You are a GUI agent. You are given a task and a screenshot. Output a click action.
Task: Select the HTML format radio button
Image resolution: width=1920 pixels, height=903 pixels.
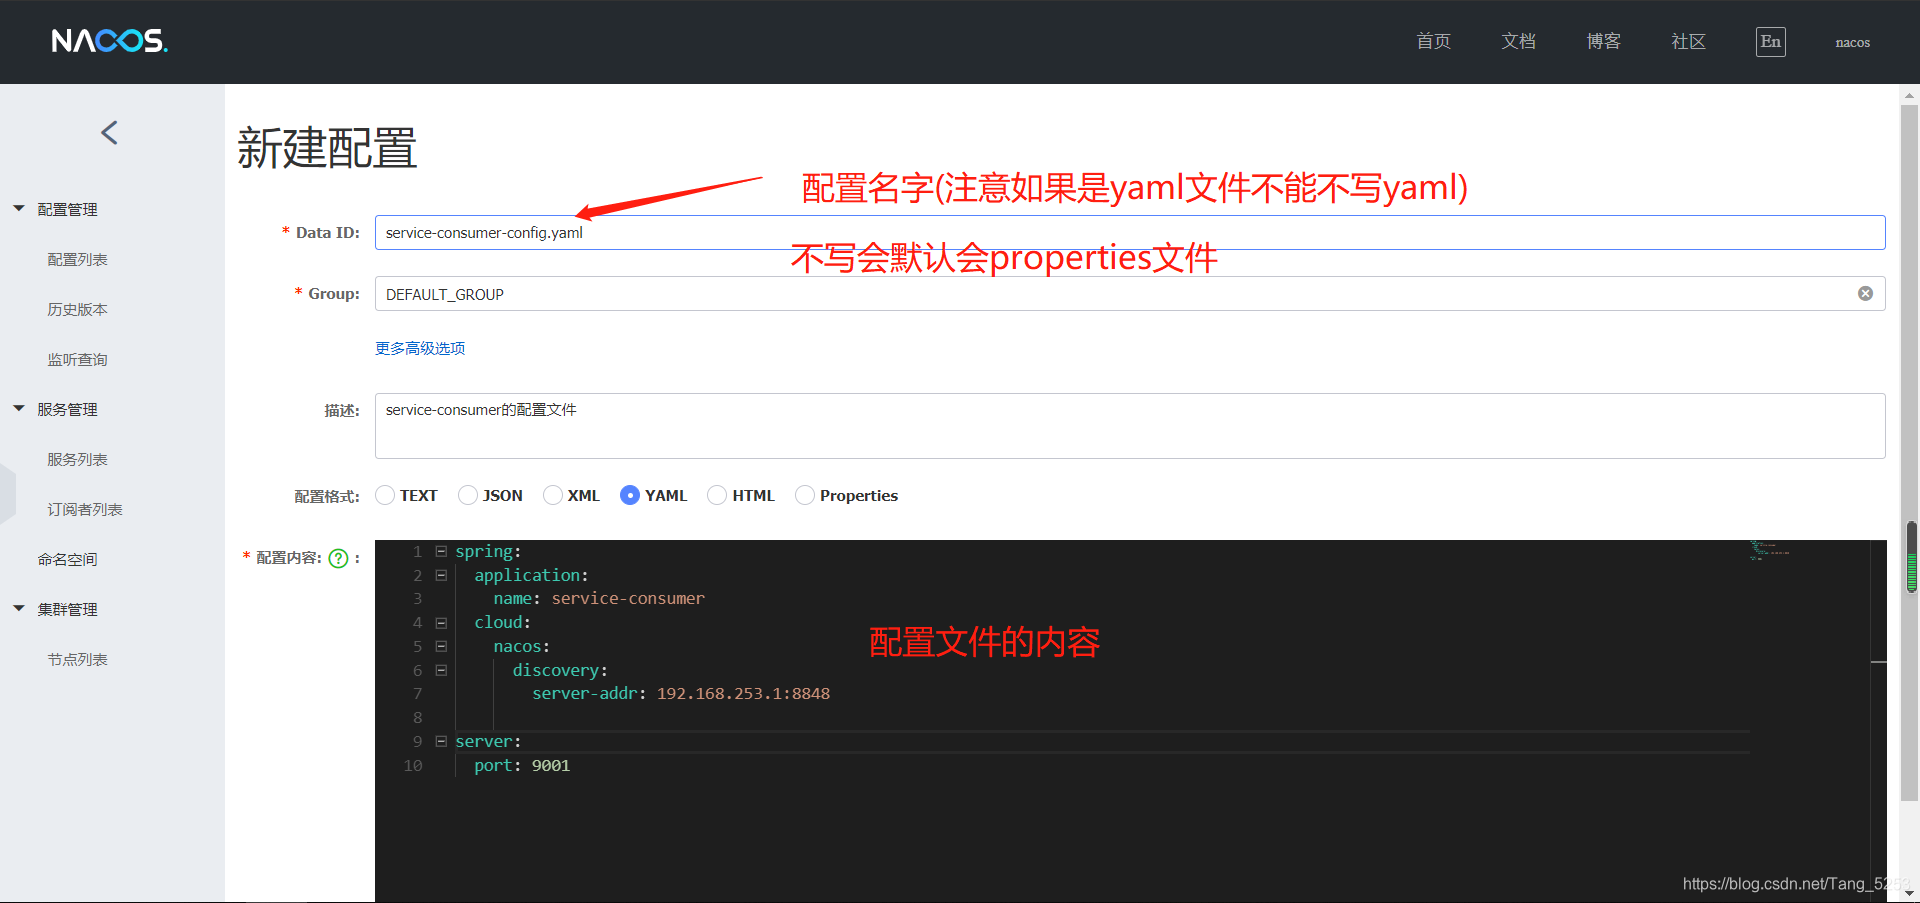(x=717, y=495)
